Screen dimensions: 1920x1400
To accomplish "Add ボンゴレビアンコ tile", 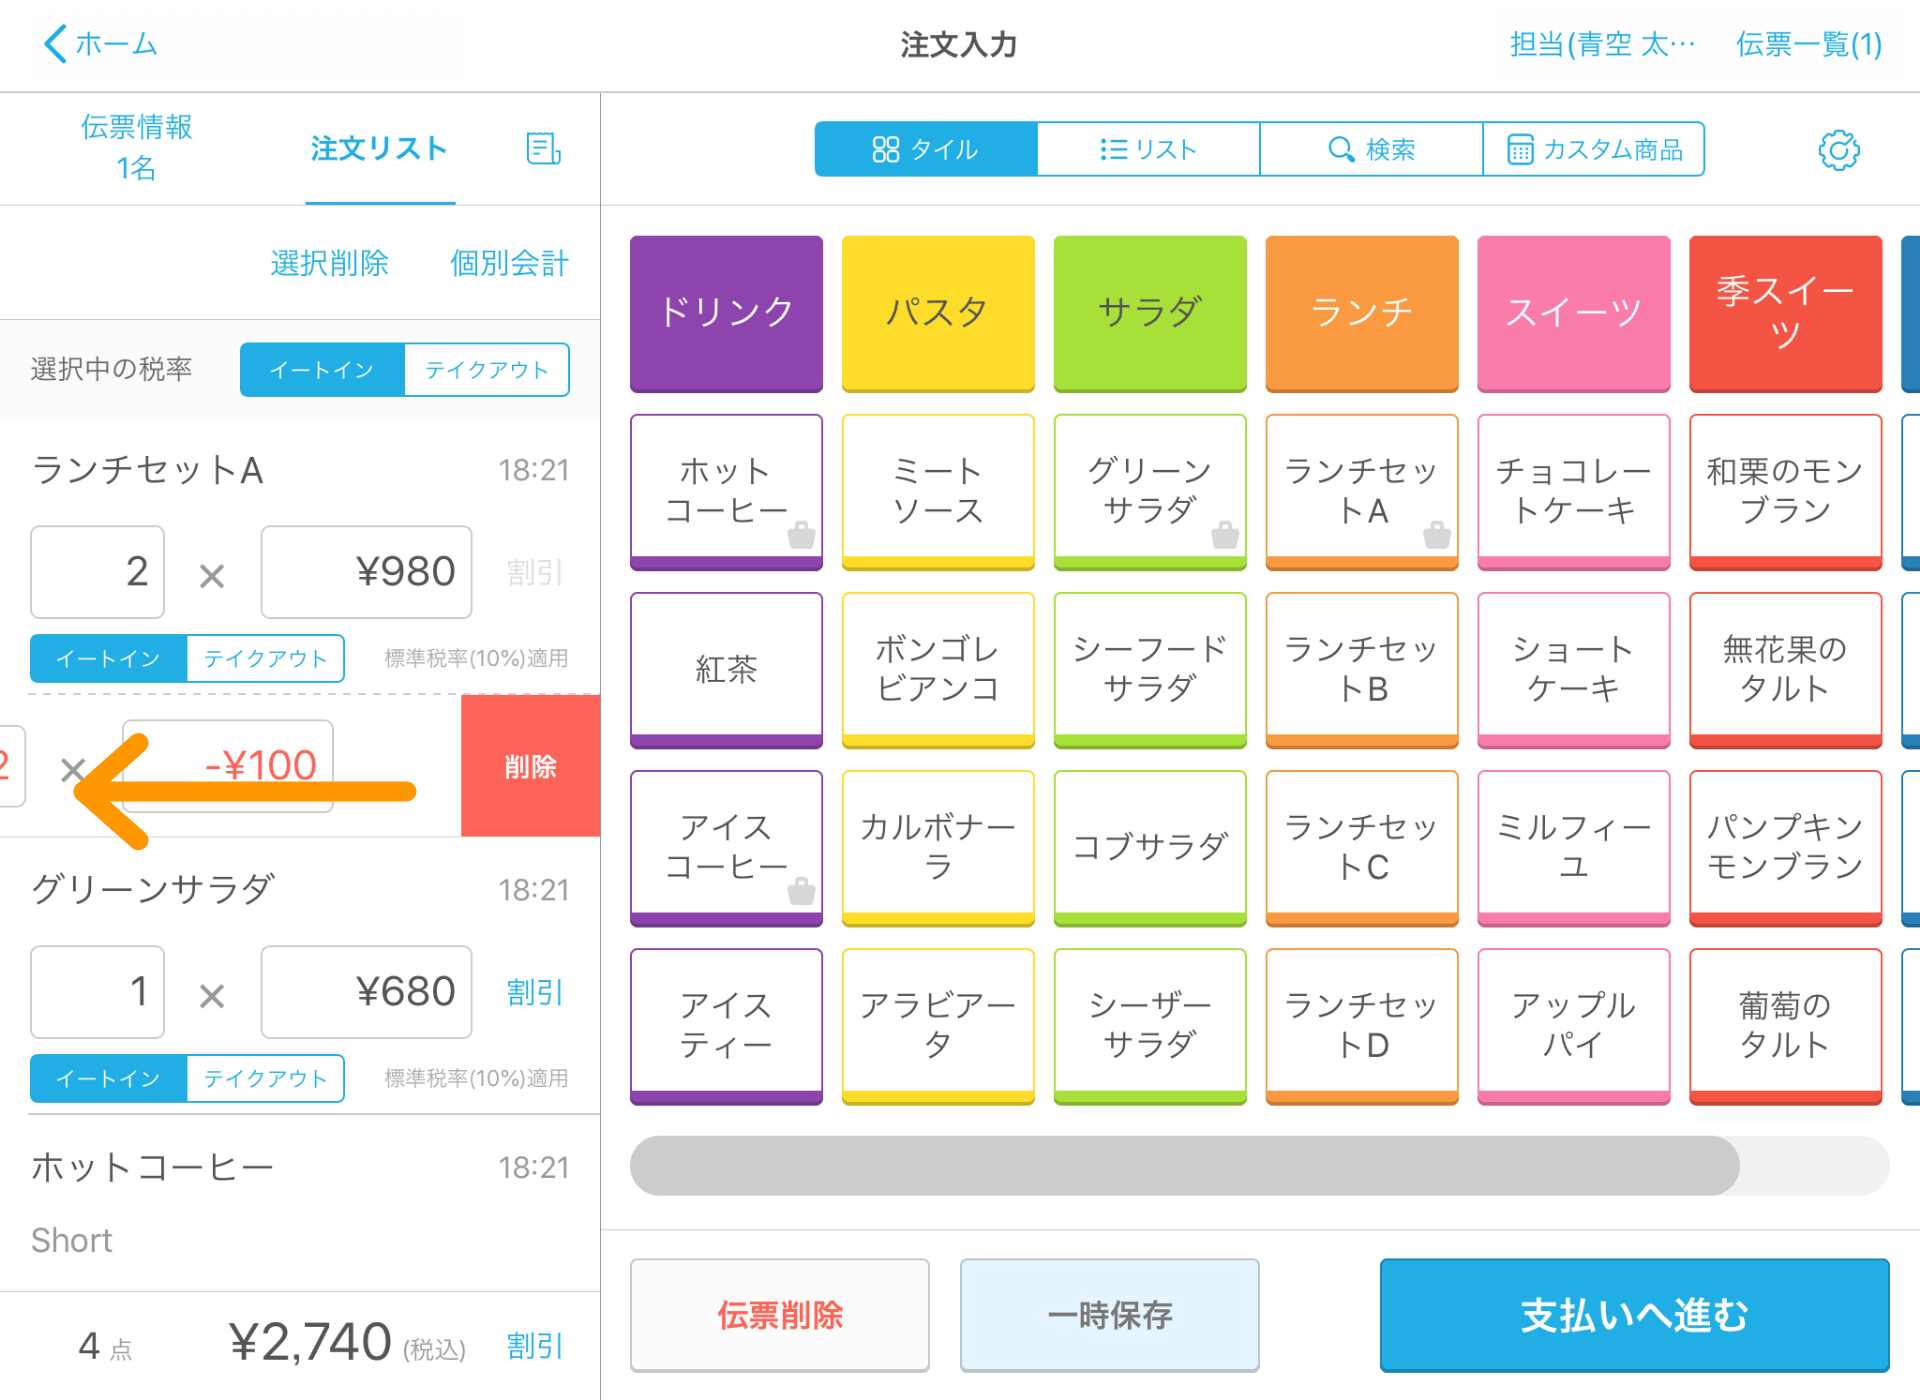I will (x=938, y=669).
